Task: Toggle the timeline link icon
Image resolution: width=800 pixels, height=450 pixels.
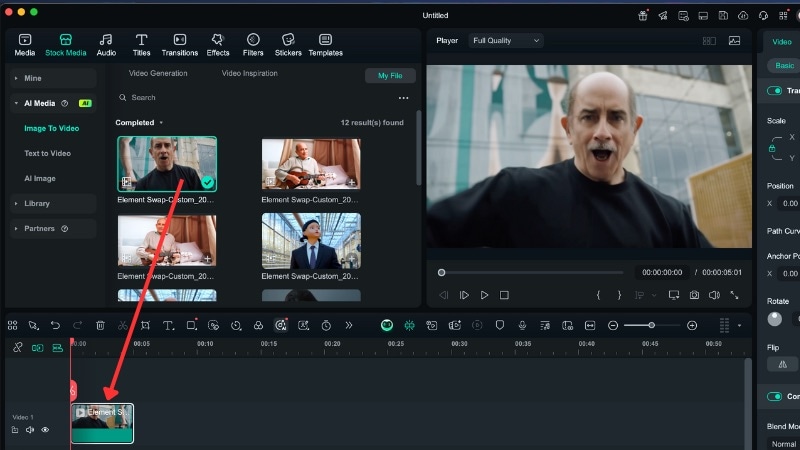Action: coord(17,347)
